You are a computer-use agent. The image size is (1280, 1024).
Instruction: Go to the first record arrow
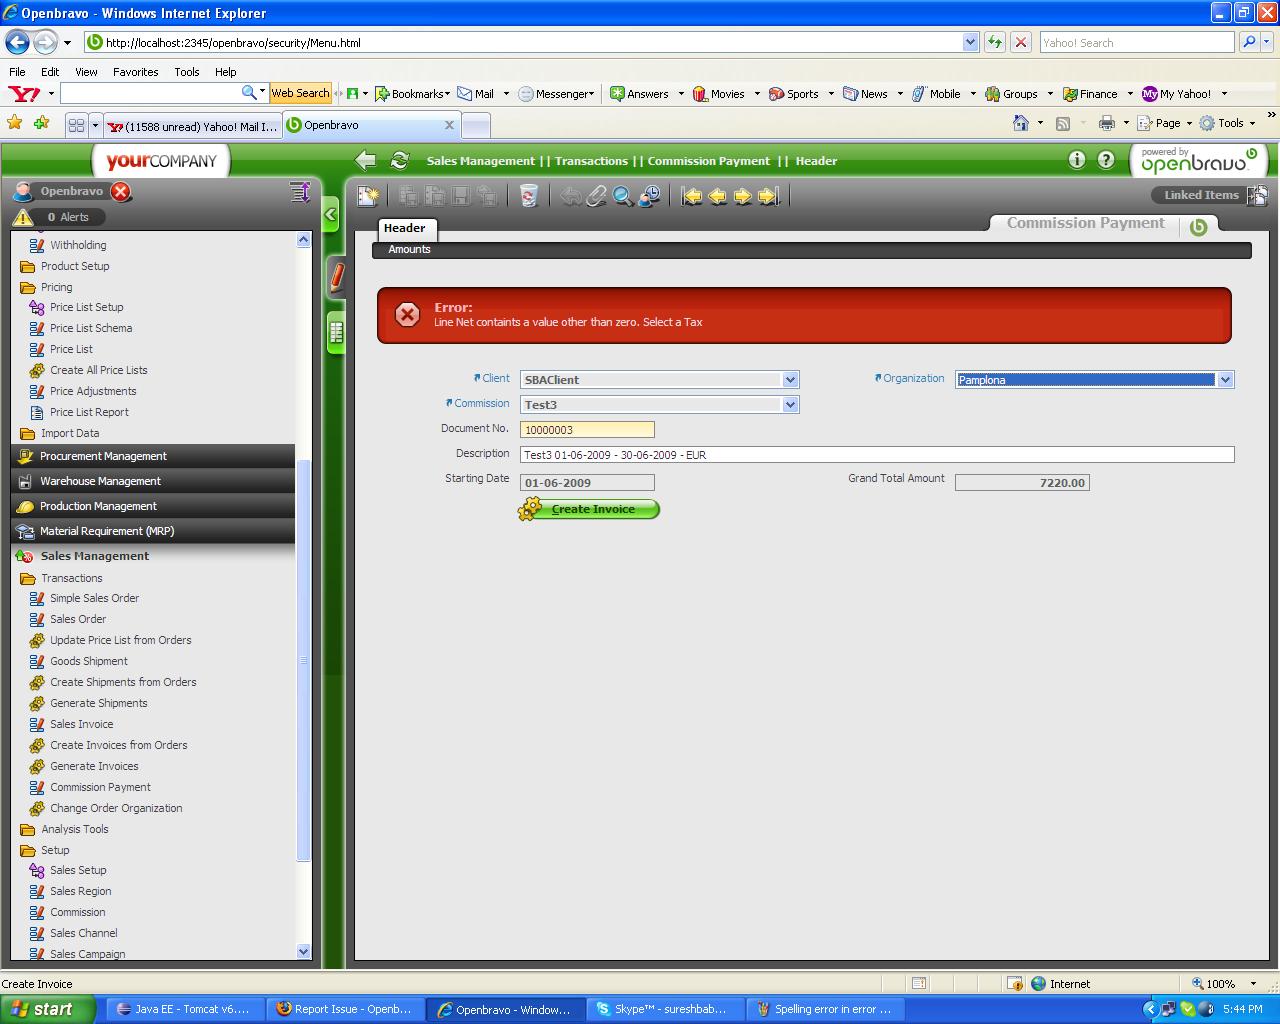pyautogui.click(x=692, y=196)
